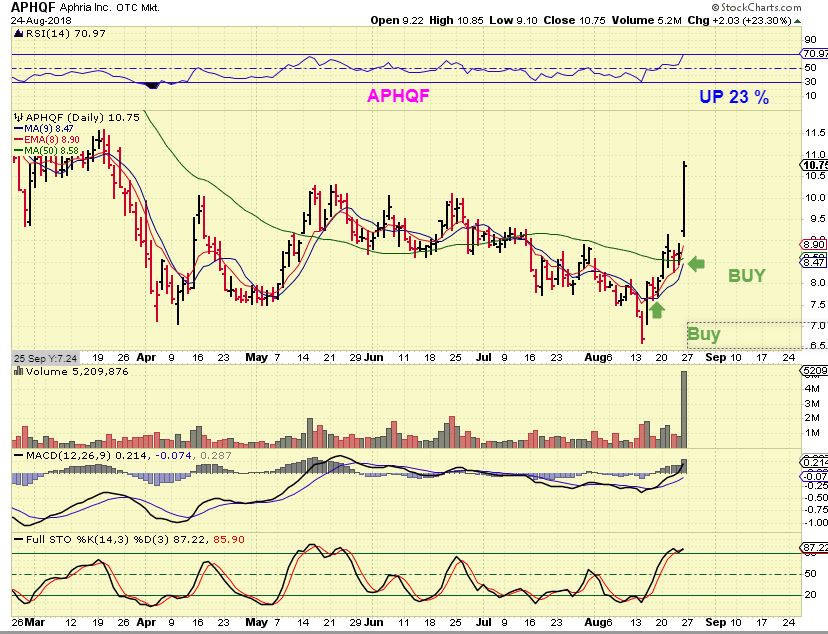
Task: Click the -1.00 MACD axis label
Action: pos(817,523)
